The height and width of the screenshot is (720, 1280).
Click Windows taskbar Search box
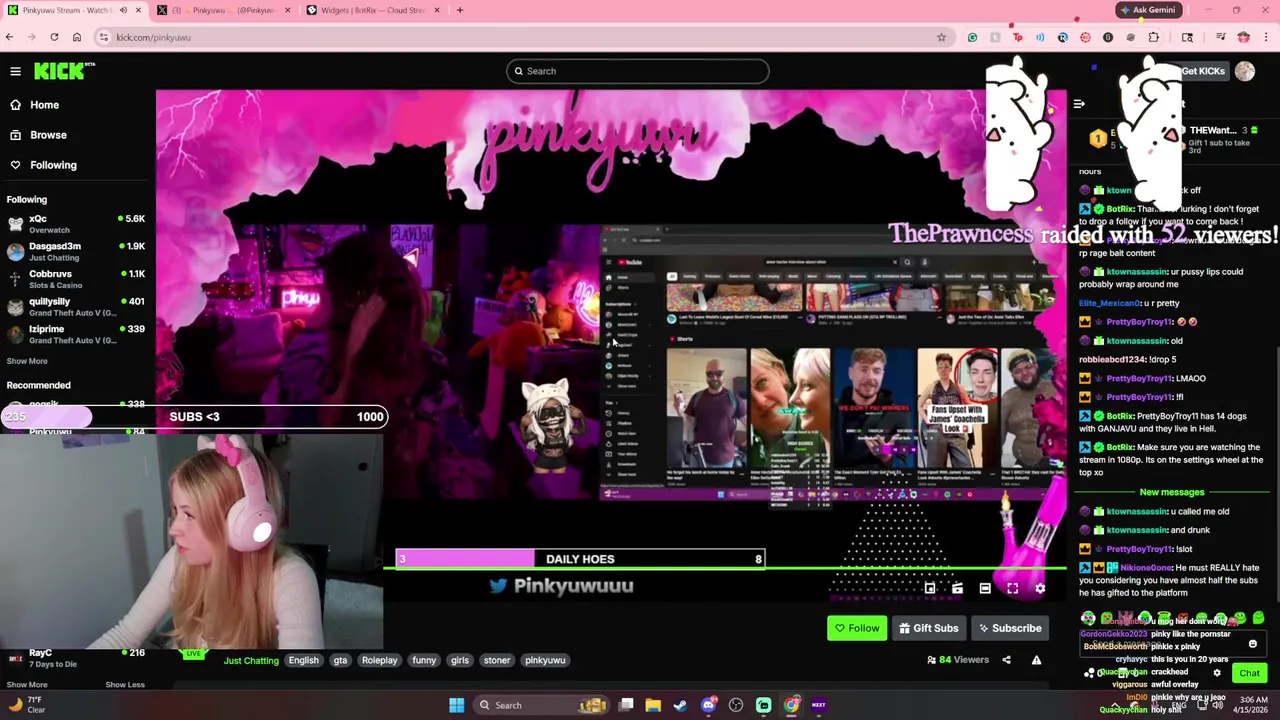click(543, 705)
